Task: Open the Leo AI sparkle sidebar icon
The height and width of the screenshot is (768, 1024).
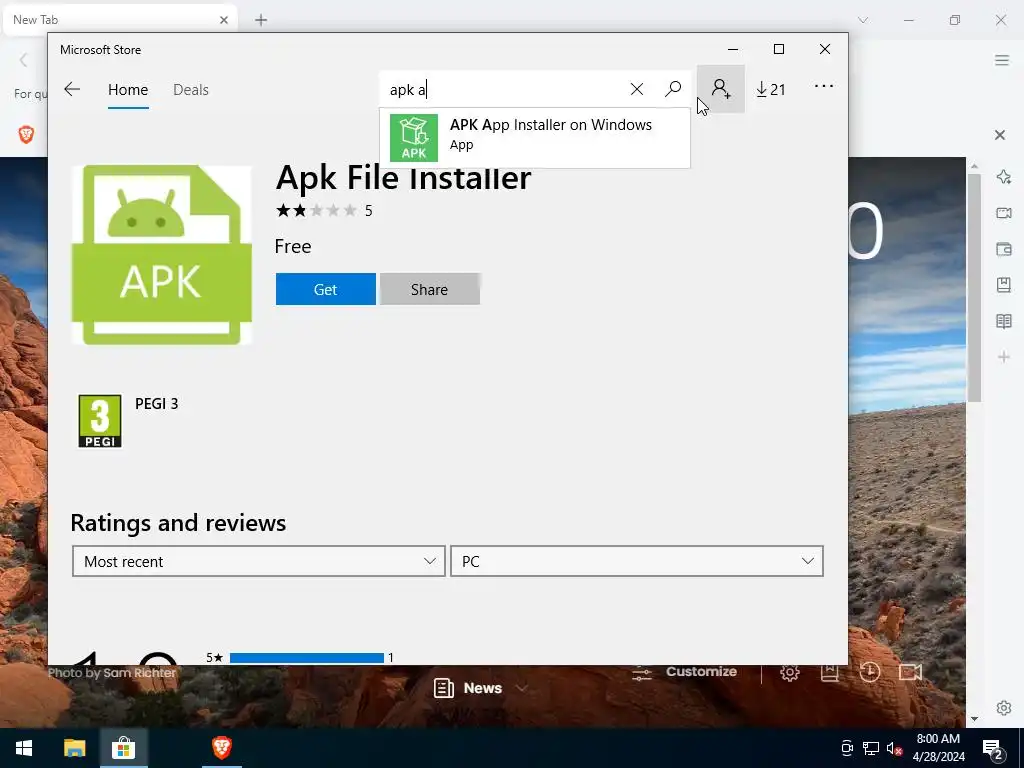Action: pos(1004,177)
